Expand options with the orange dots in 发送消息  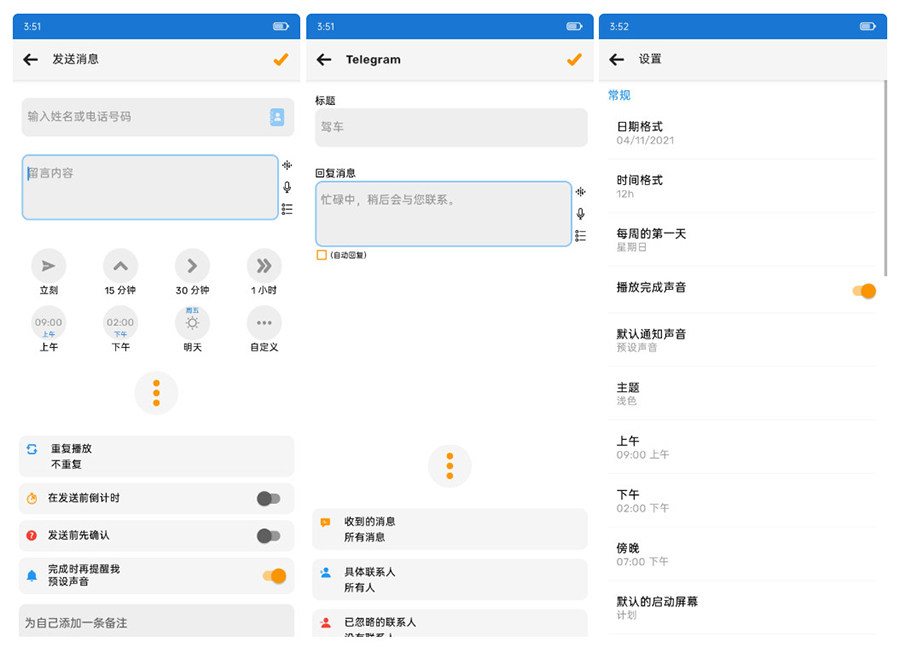coord(156,393)
